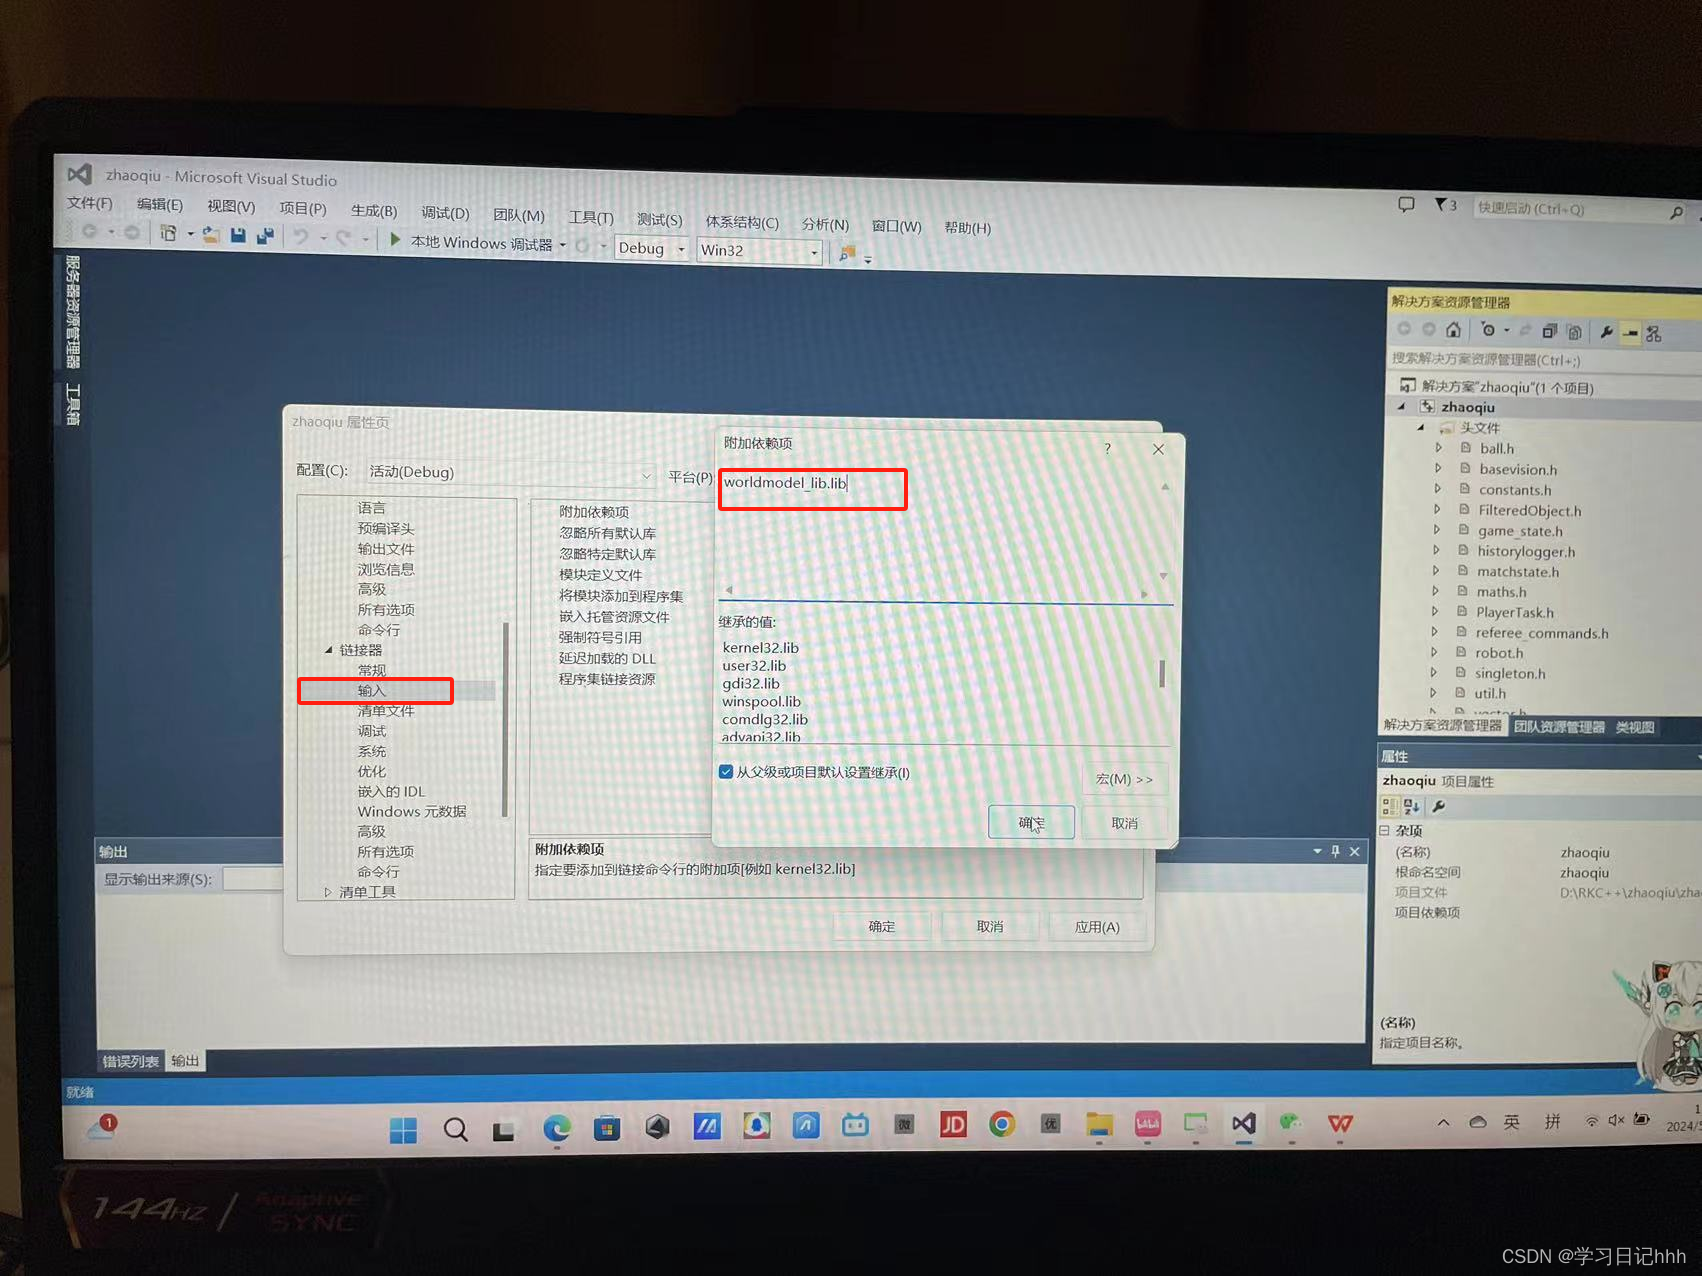Select 忽略所有默认库 property row
Image resolution: width=1702 pixels, height=1276 pixels.
coord(607,533)
